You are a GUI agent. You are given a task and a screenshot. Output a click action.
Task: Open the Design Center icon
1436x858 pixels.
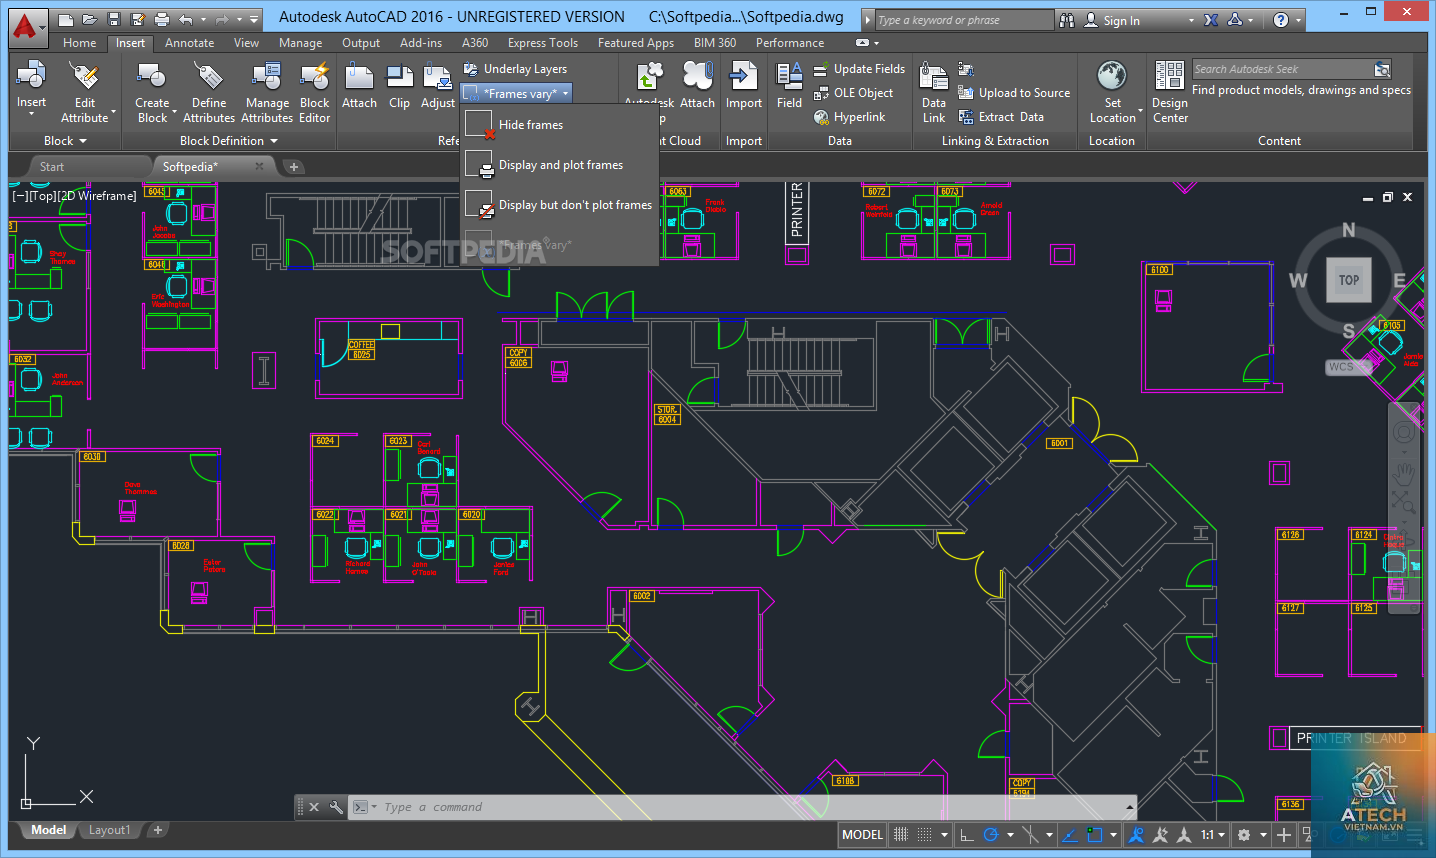coord(1169,76)
